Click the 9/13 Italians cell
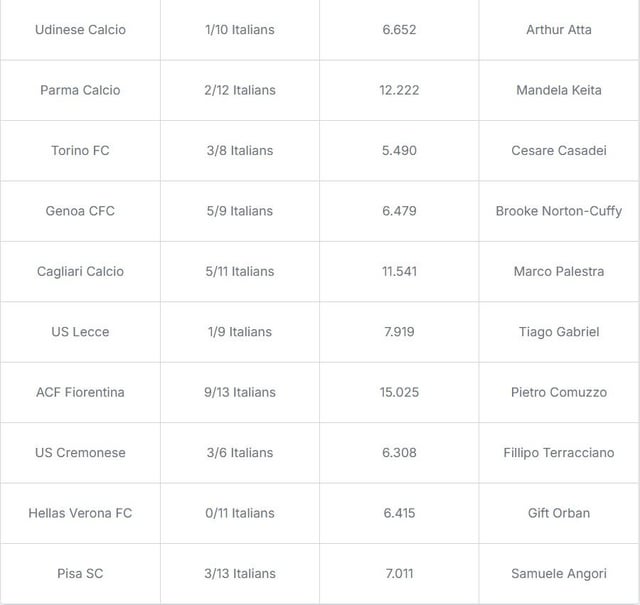Image resolution: width=640 pixels, height=605 pixels. (x=239, y=392)
